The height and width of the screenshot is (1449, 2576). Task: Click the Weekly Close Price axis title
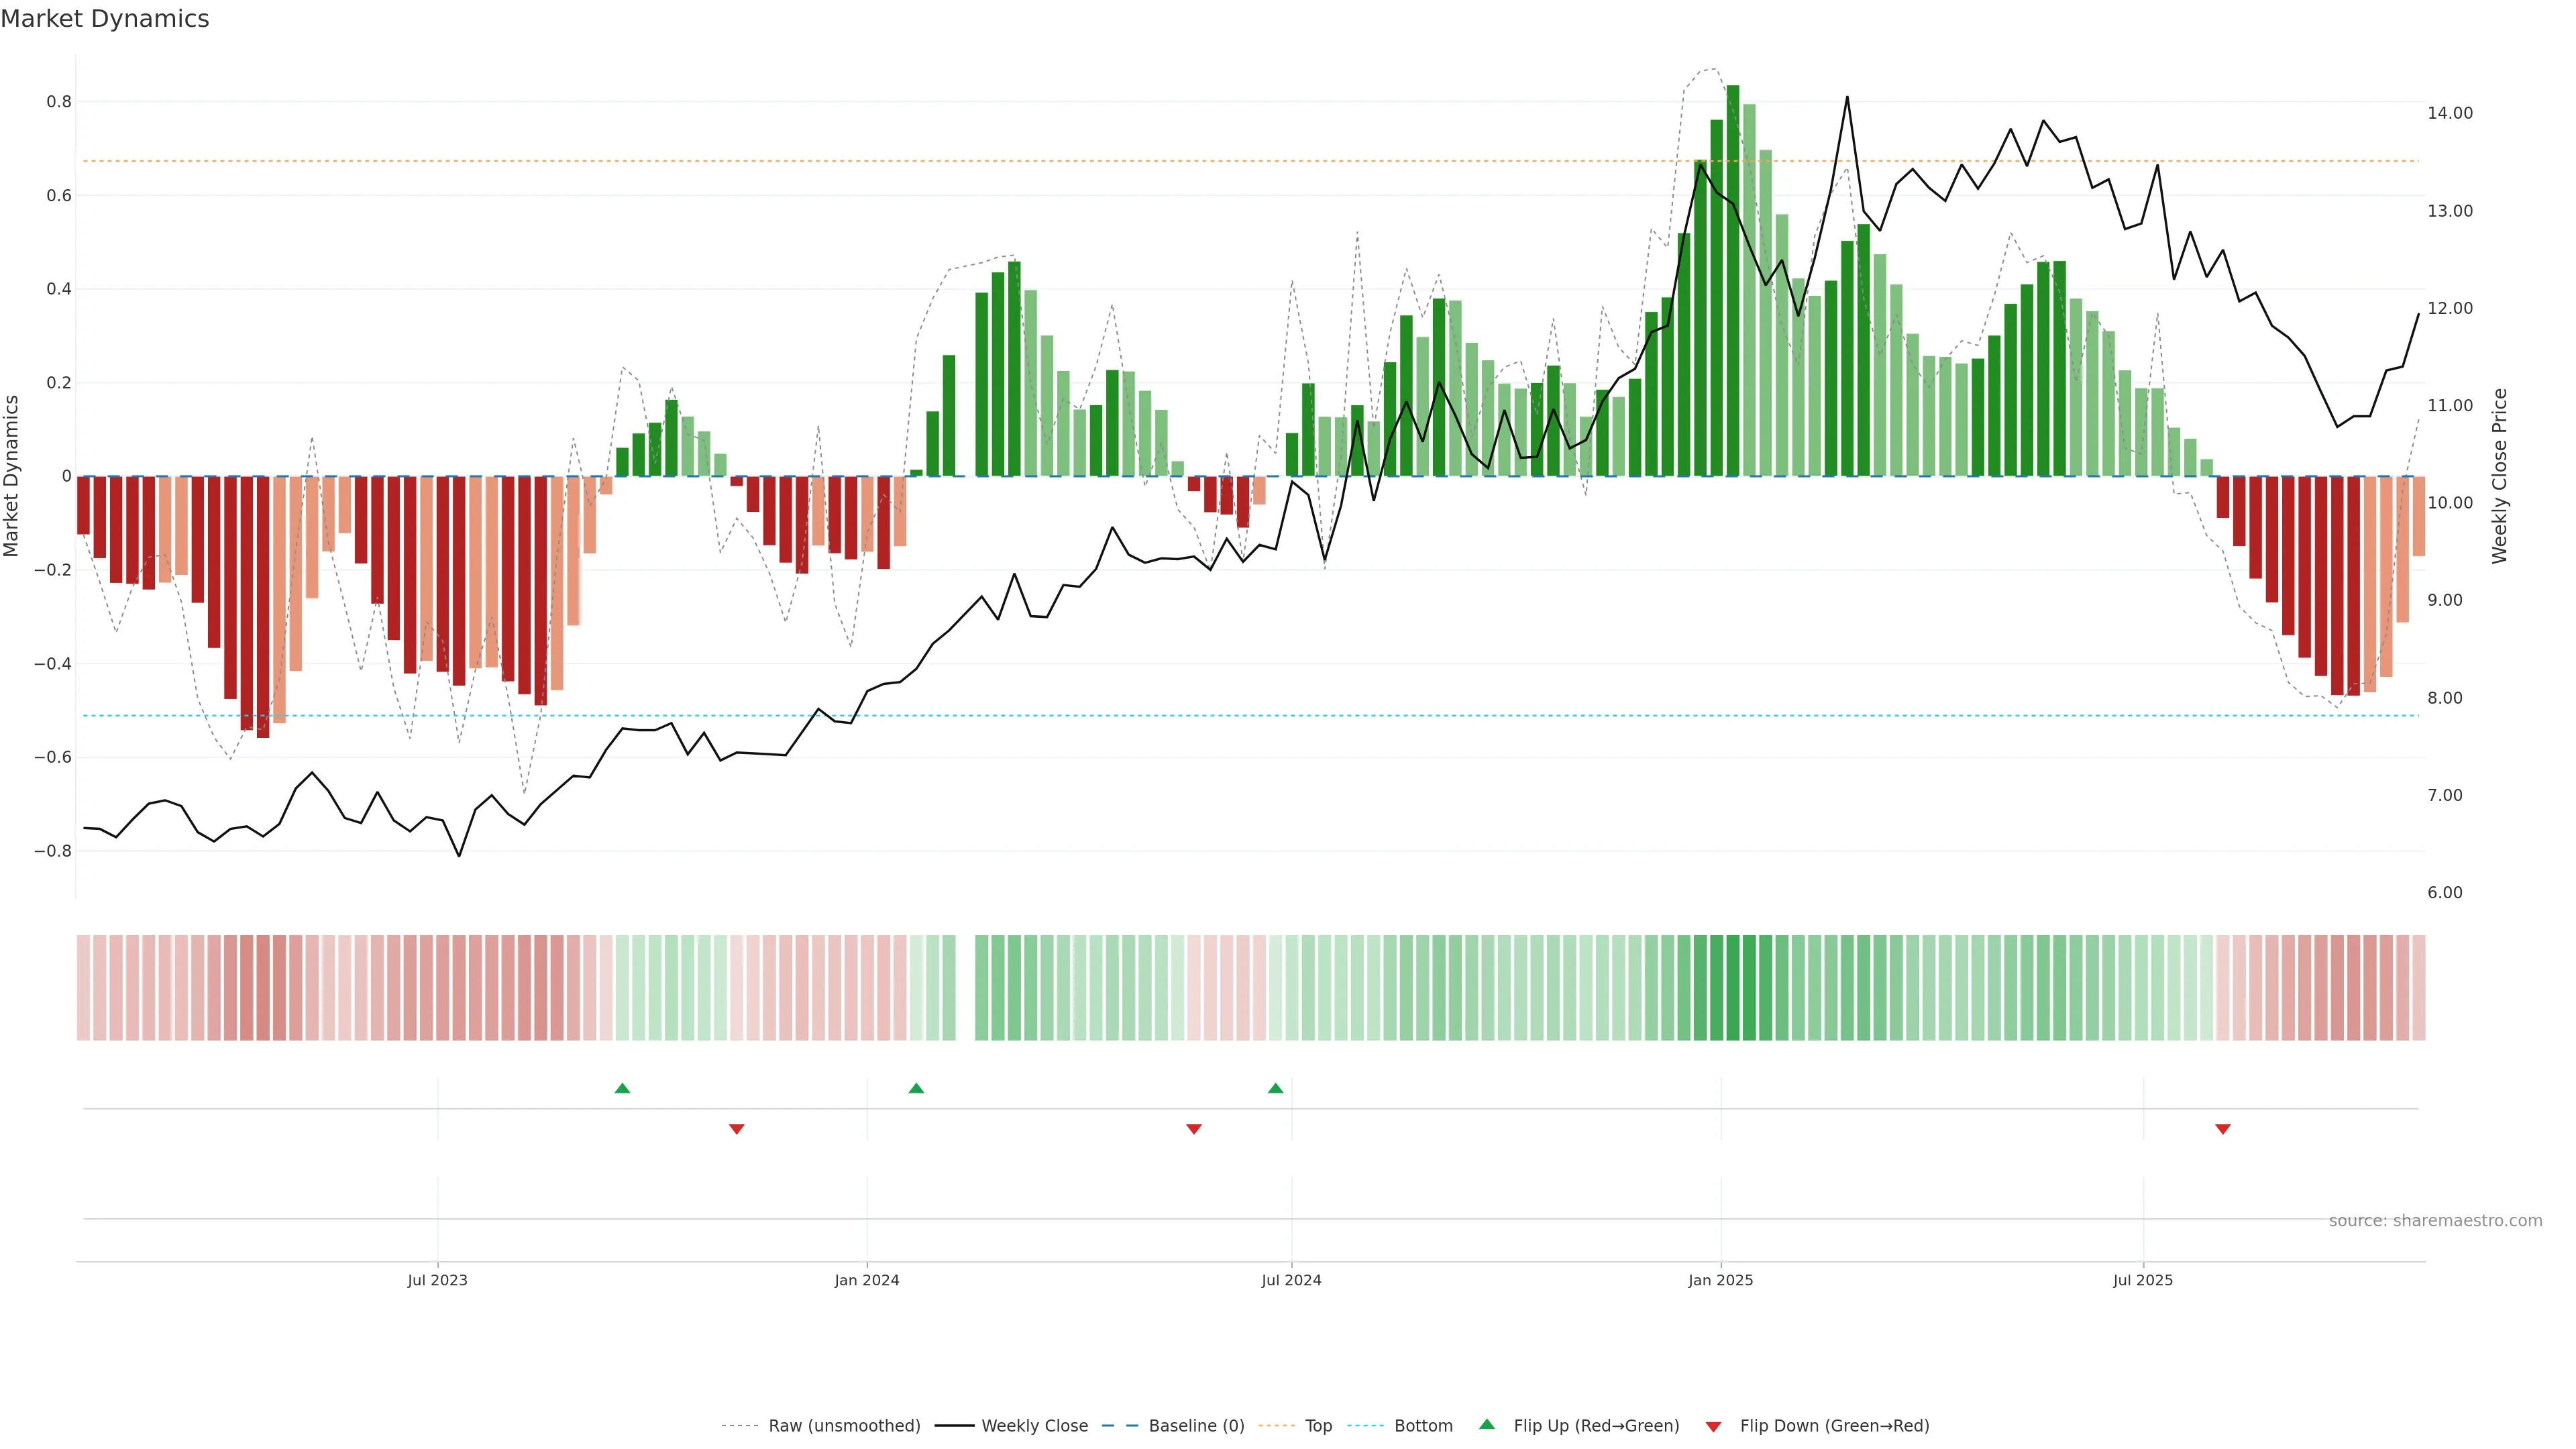tap(2500, 476)
